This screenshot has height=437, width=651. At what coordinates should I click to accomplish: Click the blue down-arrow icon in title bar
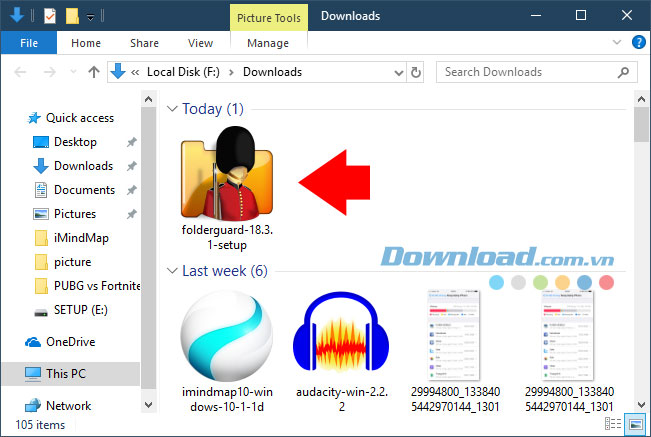(x=17, y=15)
